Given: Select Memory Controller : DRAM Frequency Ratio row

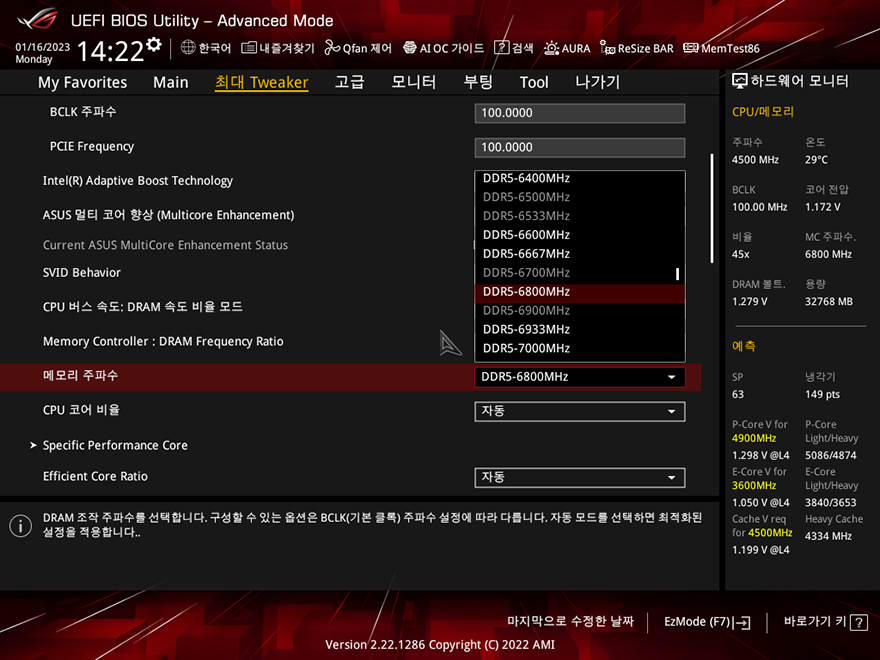Looking at the screenshot, I should pos(163,341).
